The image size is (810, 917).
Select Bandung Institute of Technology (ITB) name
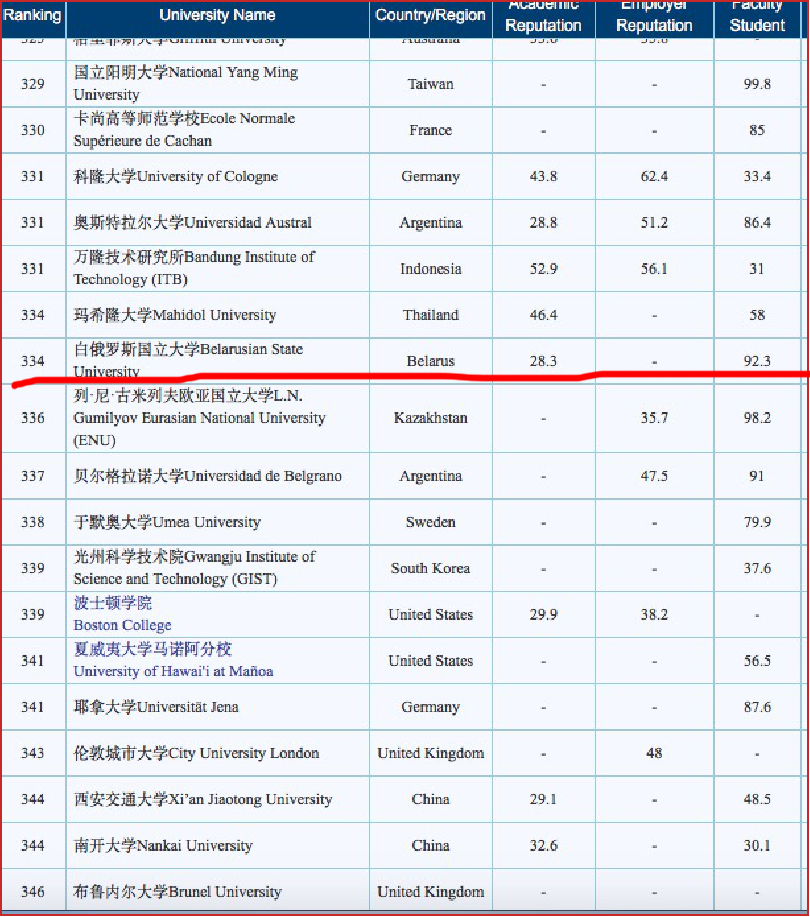194,268
